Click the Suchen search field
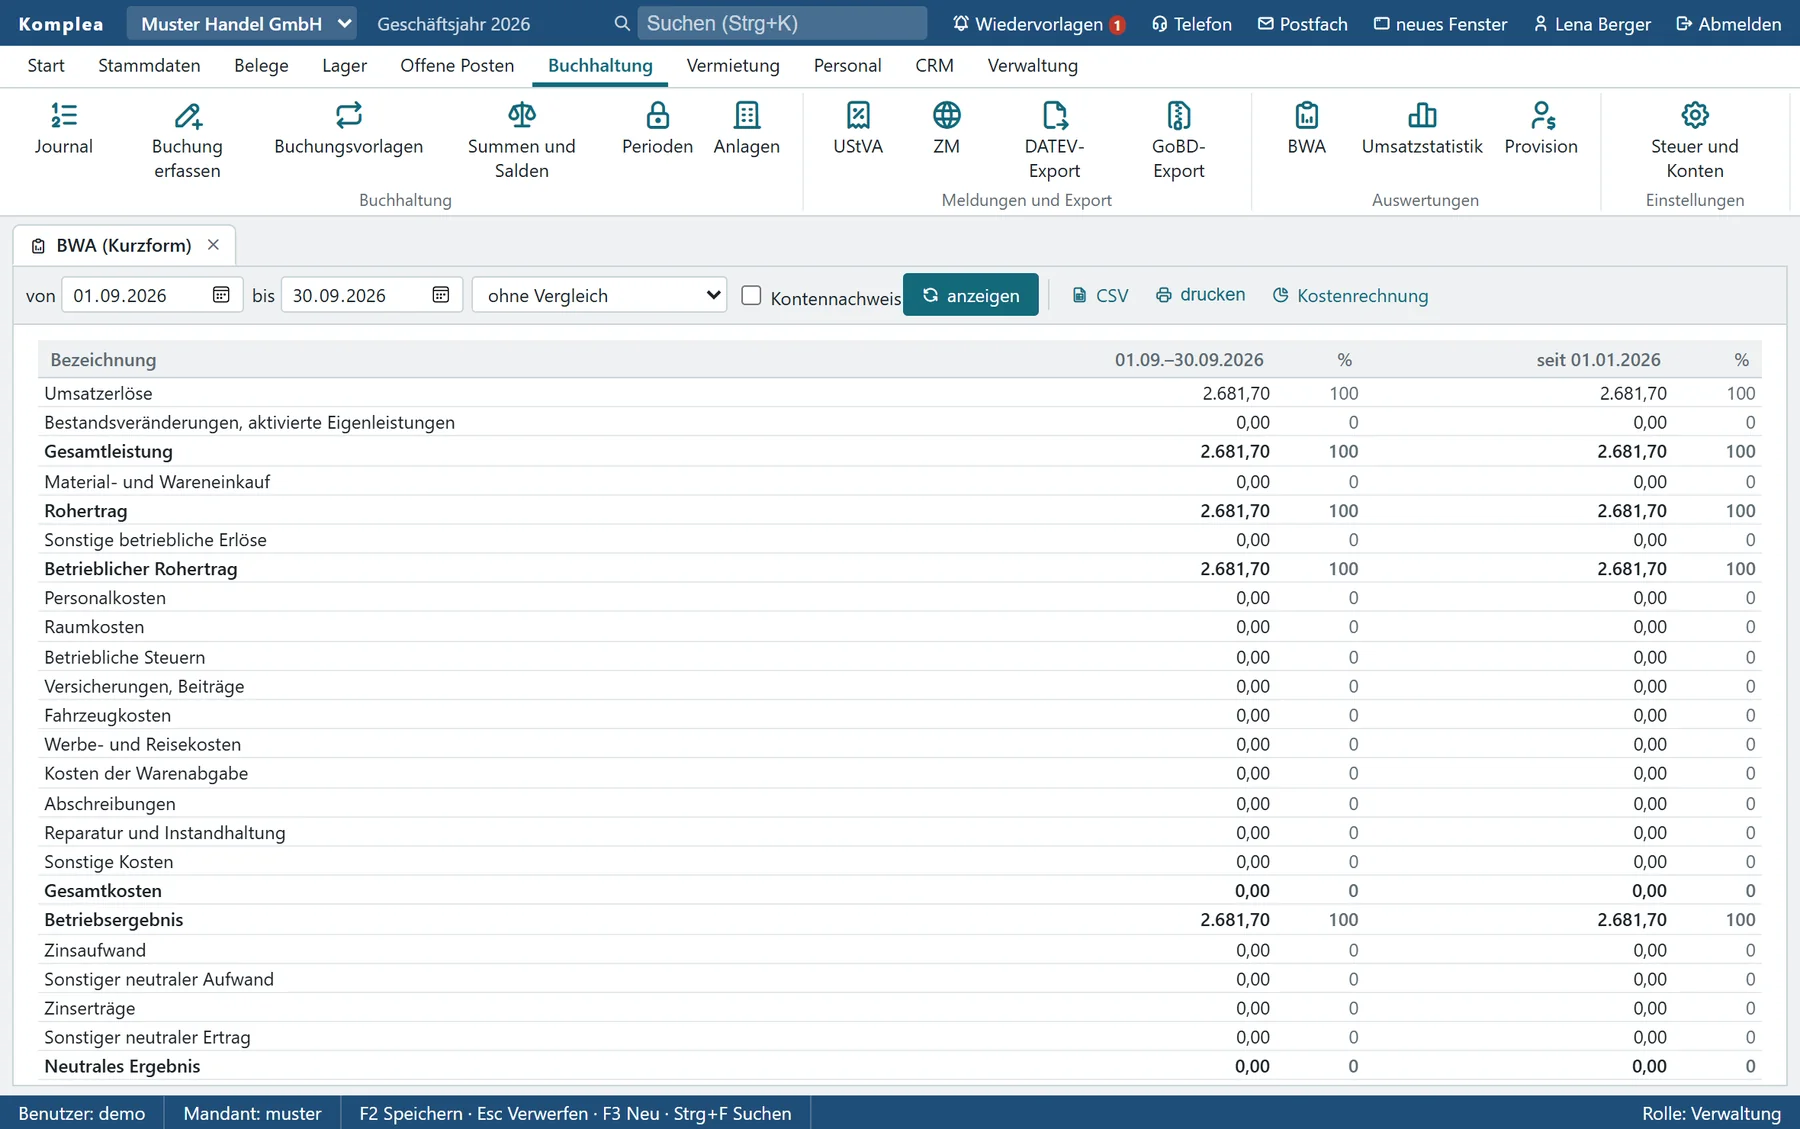The image size is (1800, 1129). pyautogui.click(x=782, y=23)
